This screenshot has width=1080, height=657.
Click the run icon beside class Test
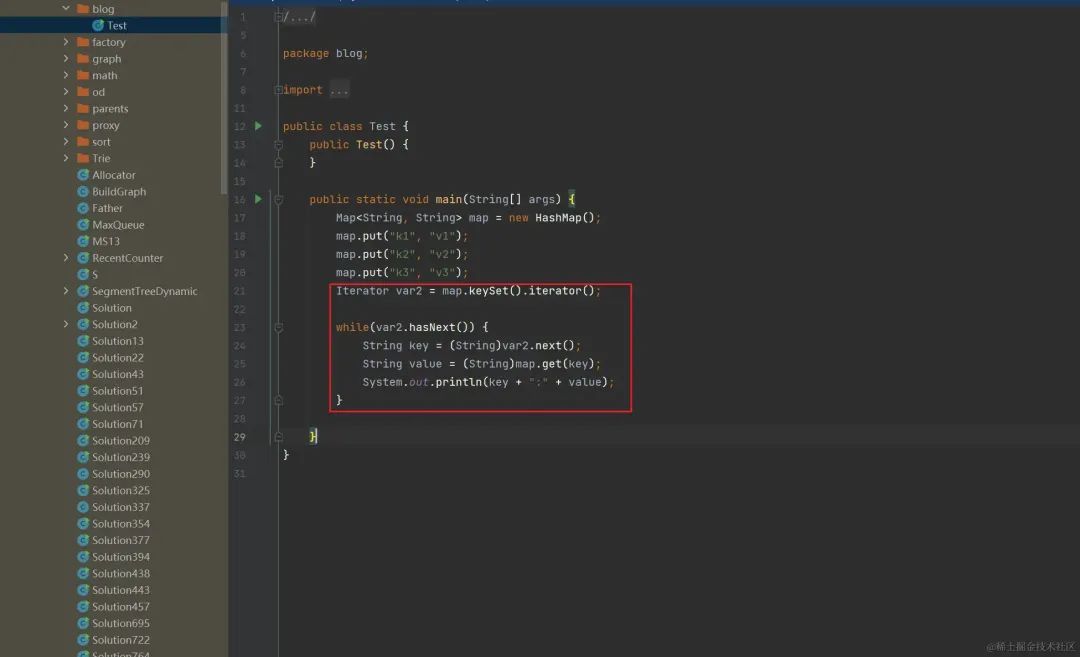click(258, 126)
